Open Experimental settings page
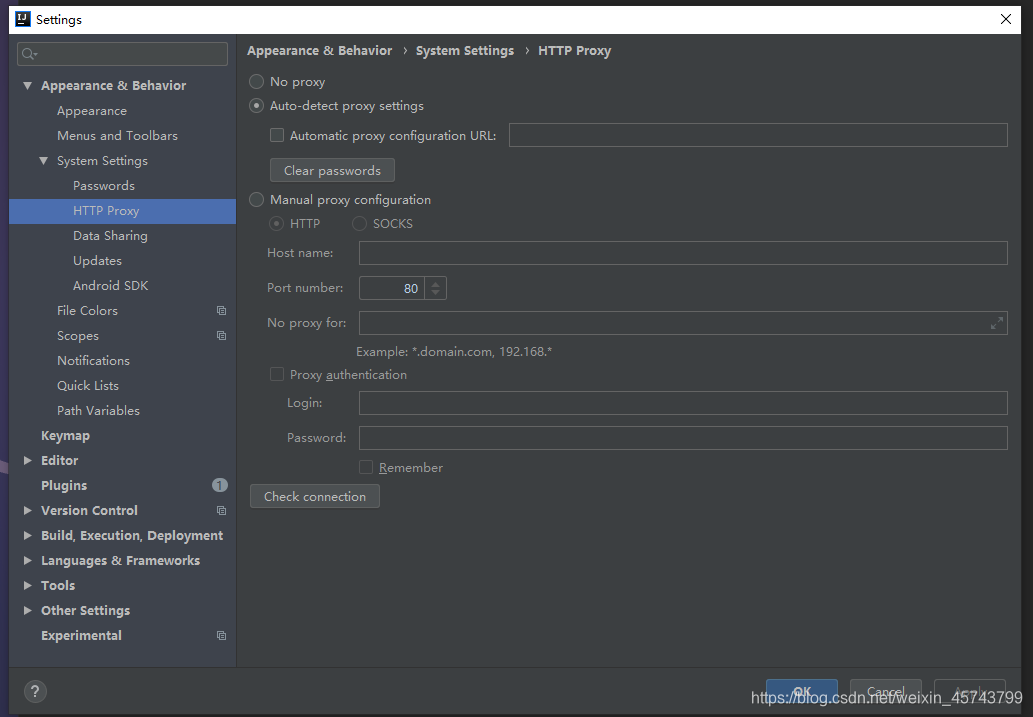 tap(81, 636)
